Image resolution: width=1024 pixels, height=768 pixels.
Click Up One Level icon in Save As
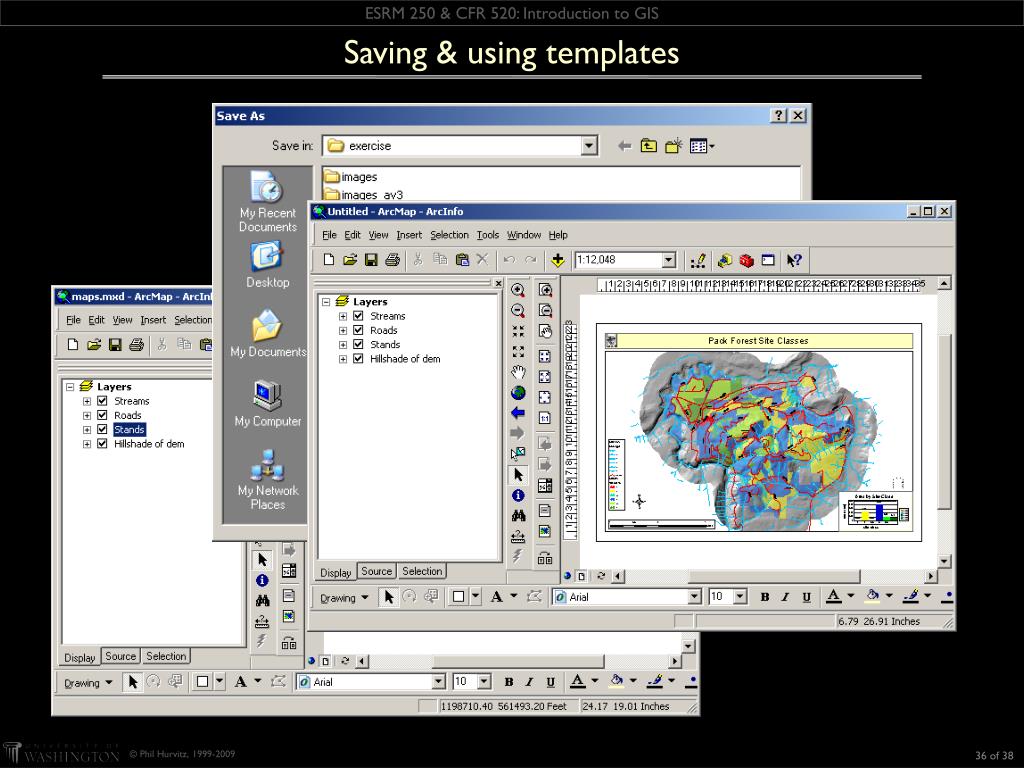pyautogui.click(x=648, y=146)
